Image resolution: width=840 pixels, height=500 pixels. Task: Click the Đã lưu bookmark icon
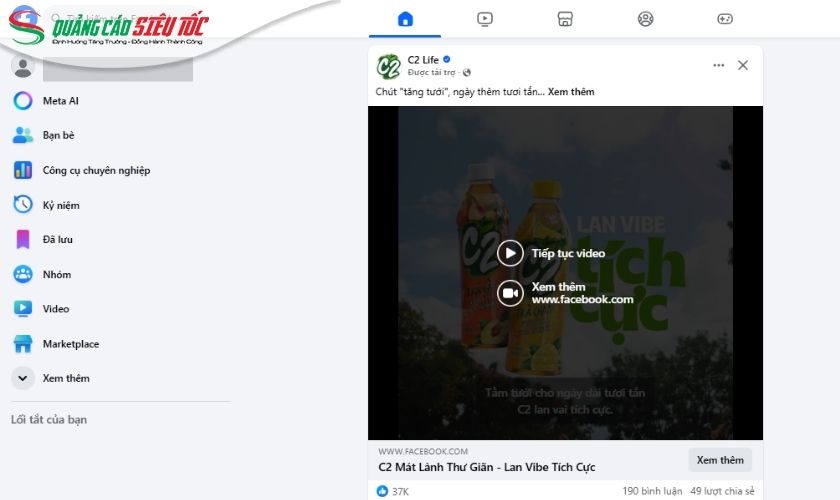22,240
